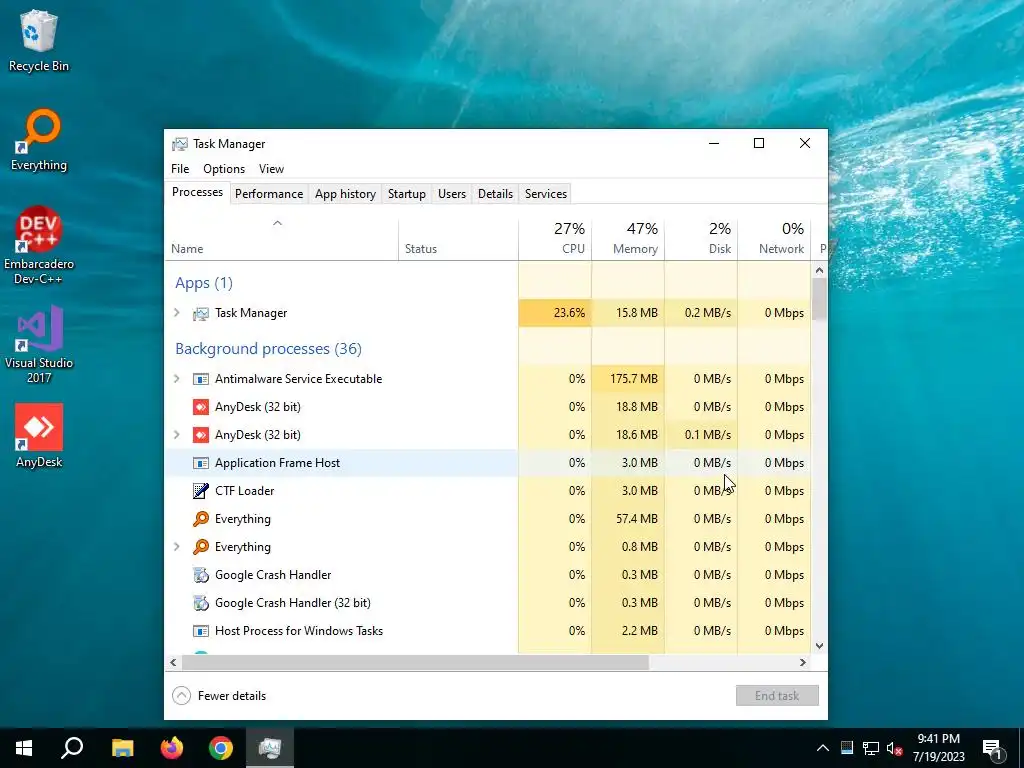
Task: Click the Application Frame Host icon
Action: pos(200,464)
